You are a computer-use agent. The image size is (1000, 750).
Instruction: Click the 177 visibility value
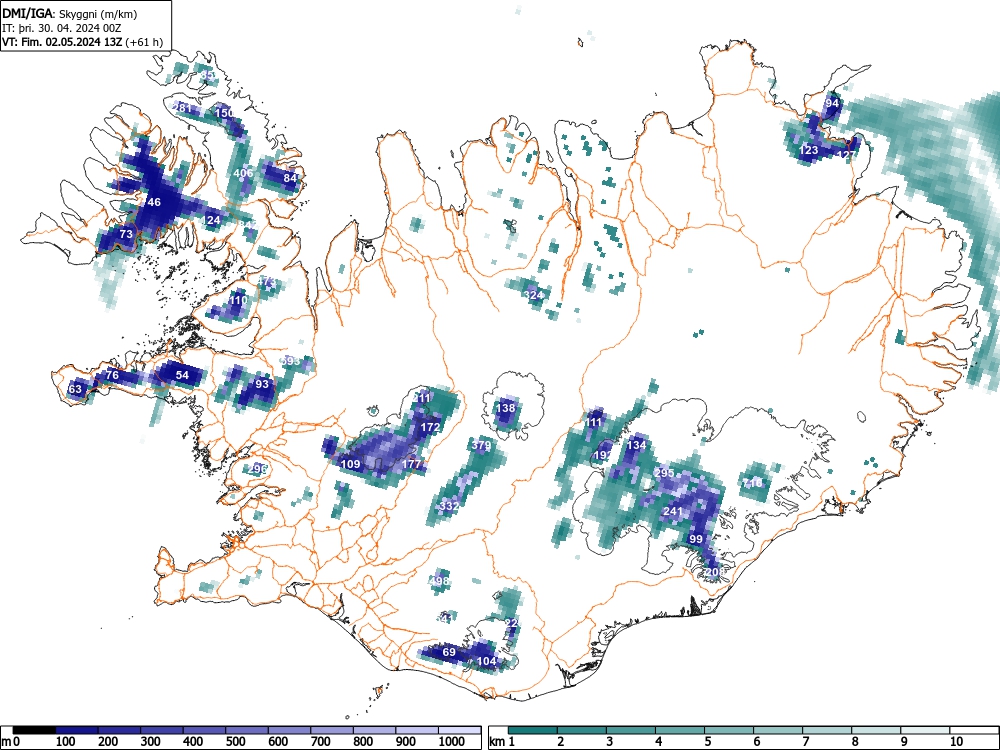pos(411,464)
